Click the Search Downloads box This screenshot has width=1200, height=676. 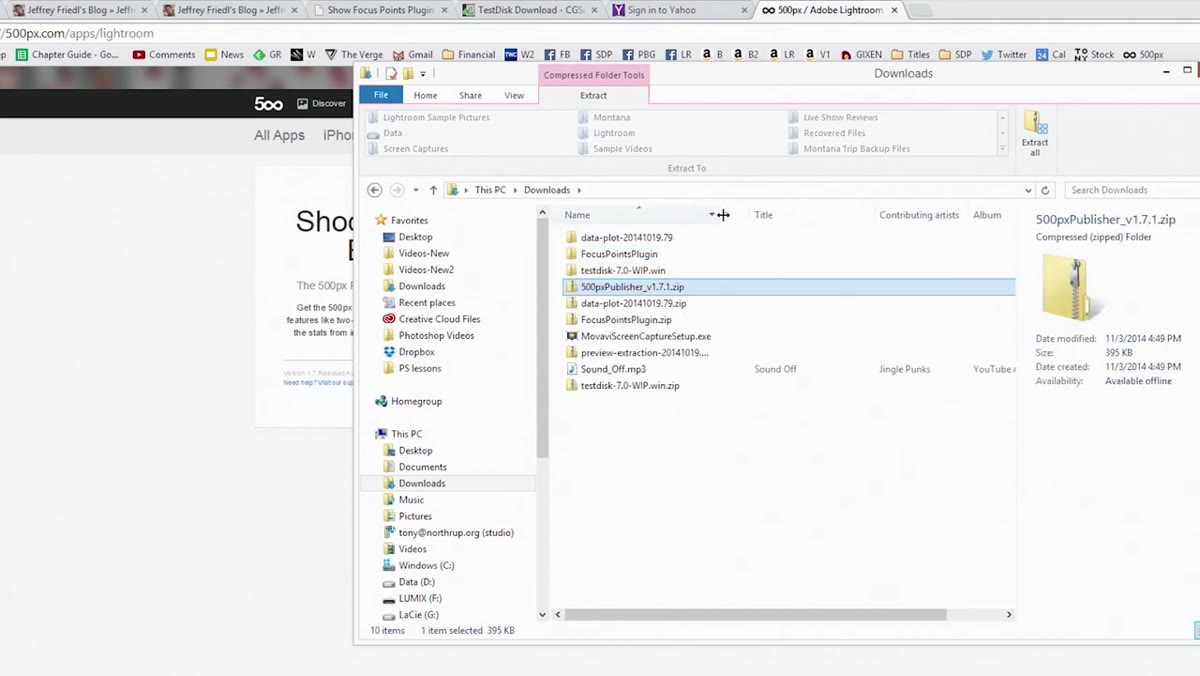pos(1131,190)
